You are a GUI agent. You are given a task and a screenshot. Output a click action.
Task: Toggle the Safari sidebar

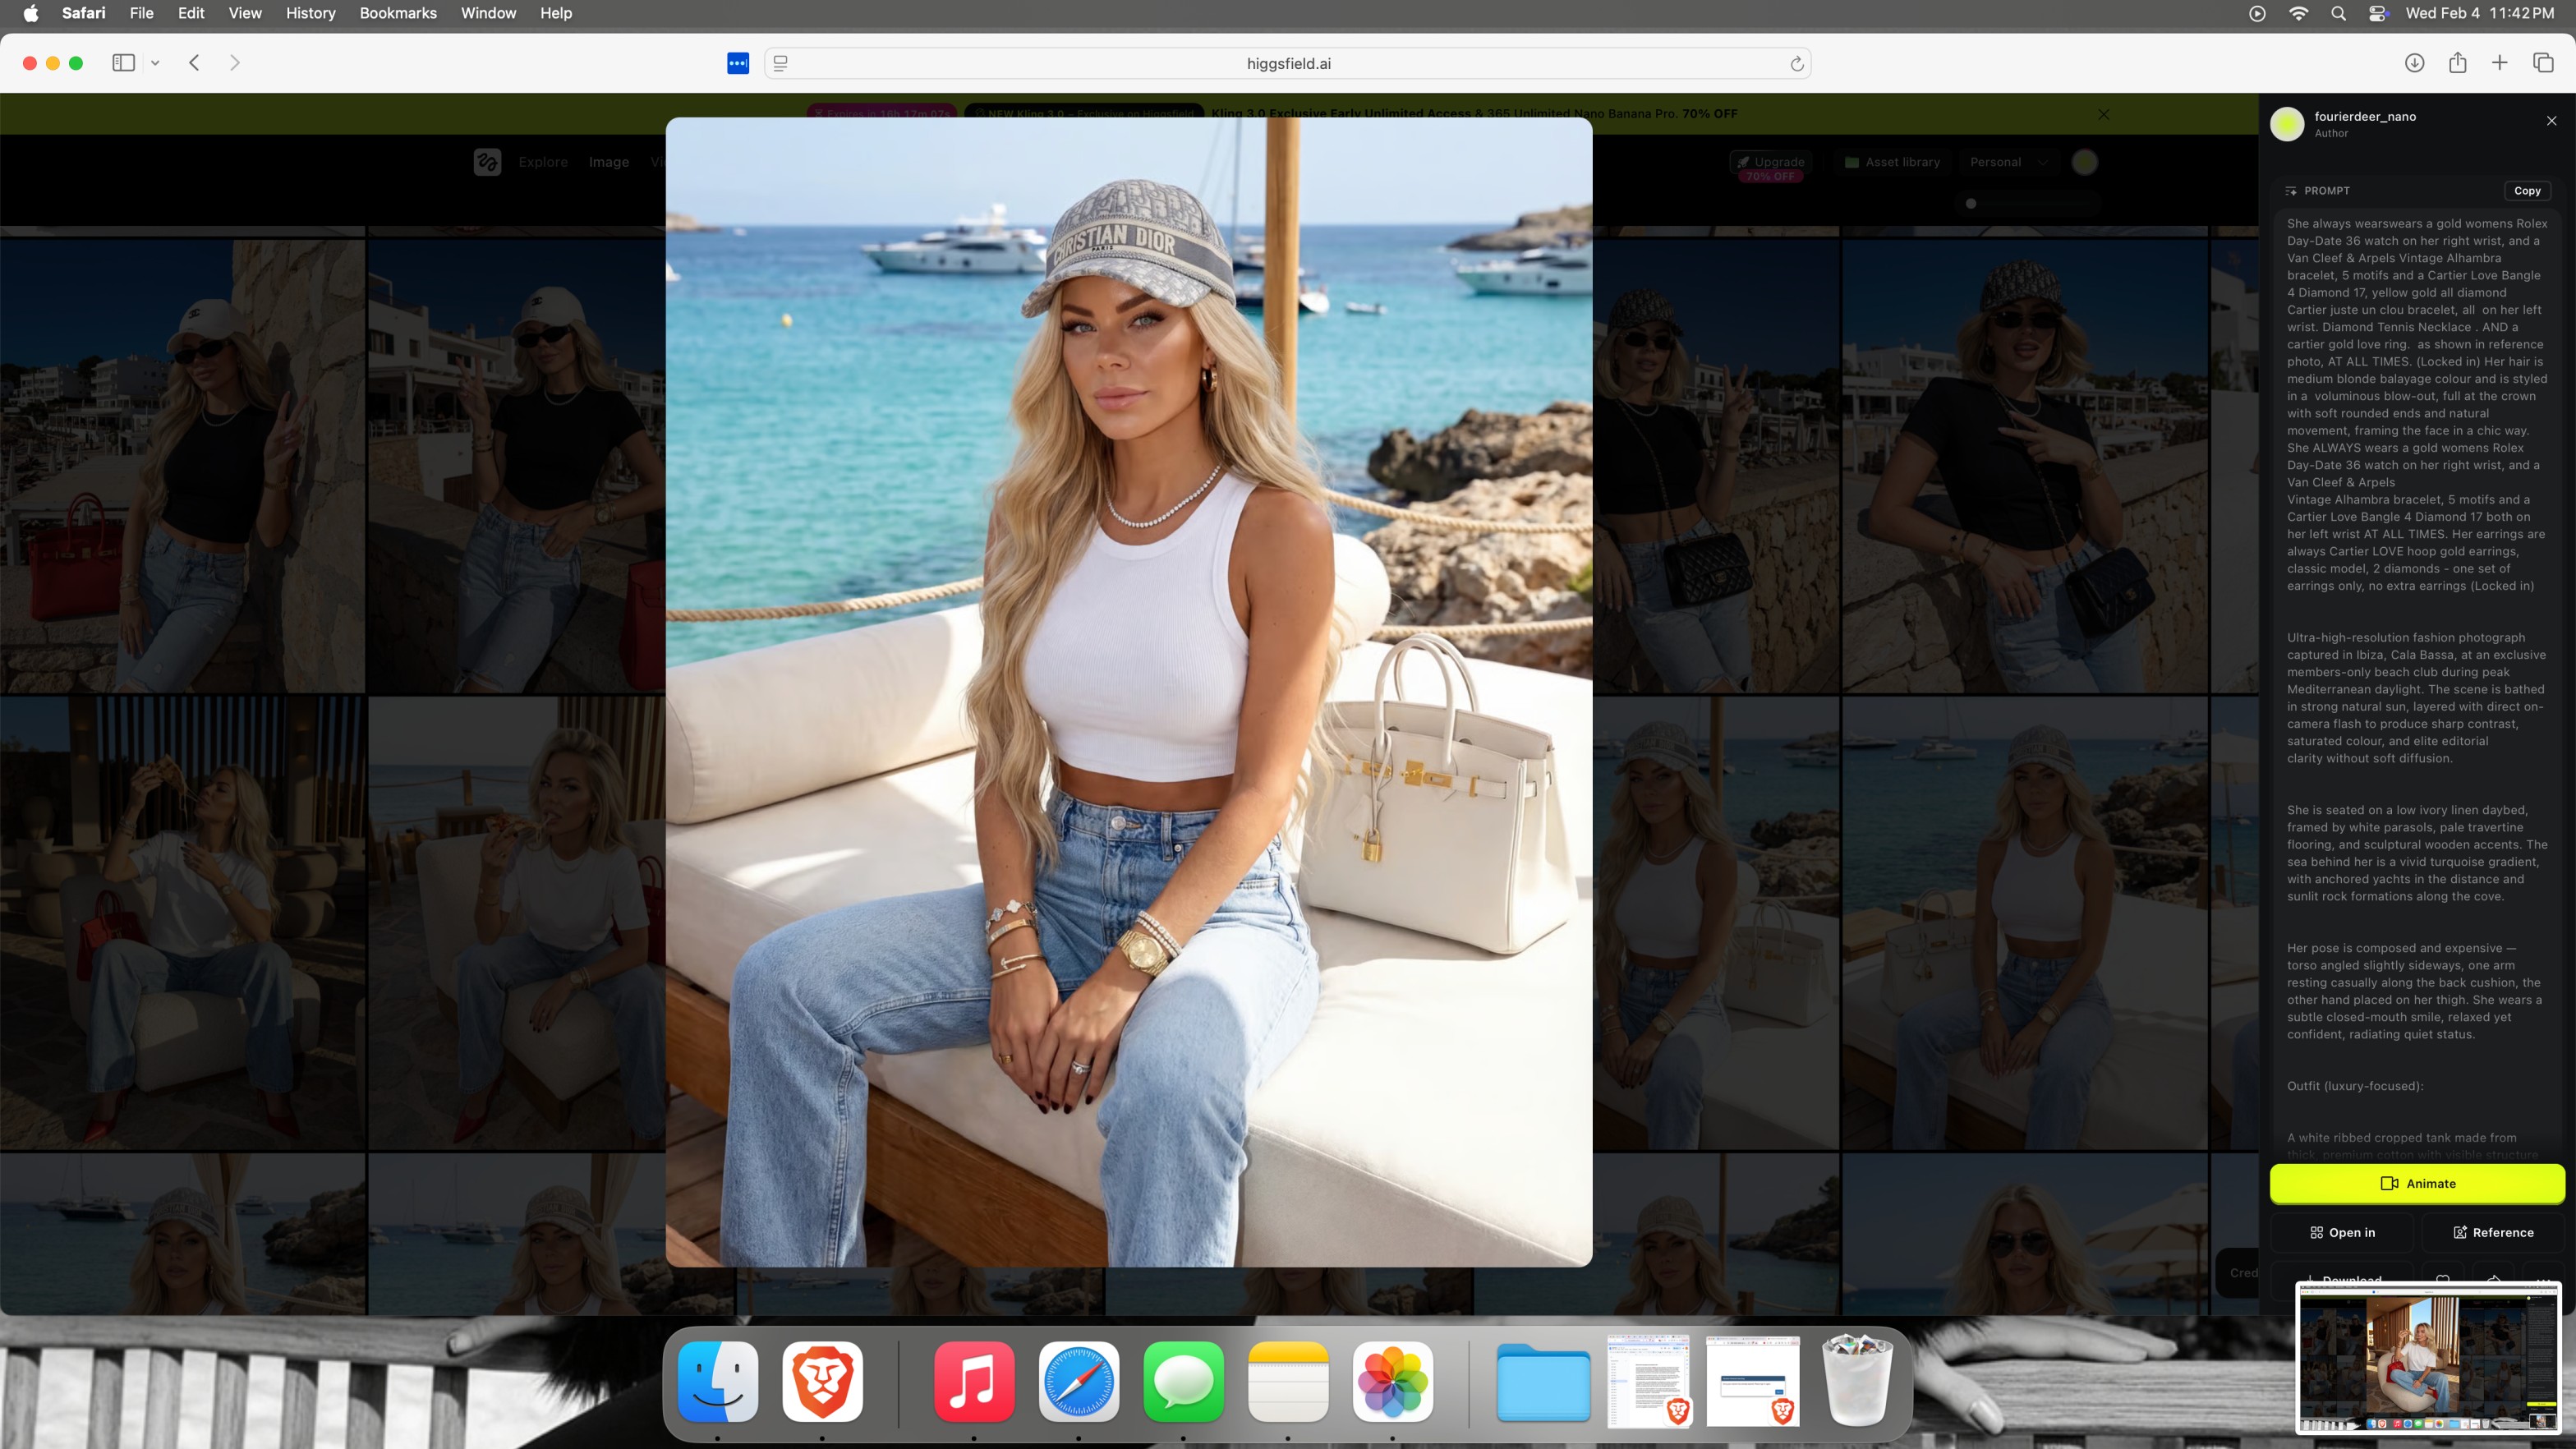click(x=123, y=63)
